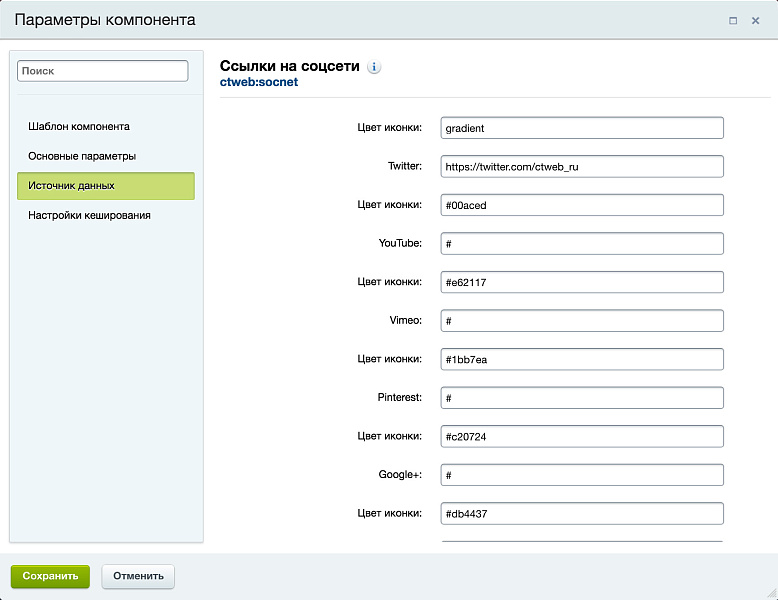Click the info icon beside Ссылки на соцсети
This screenshot has height=600, width=778.
374,67
